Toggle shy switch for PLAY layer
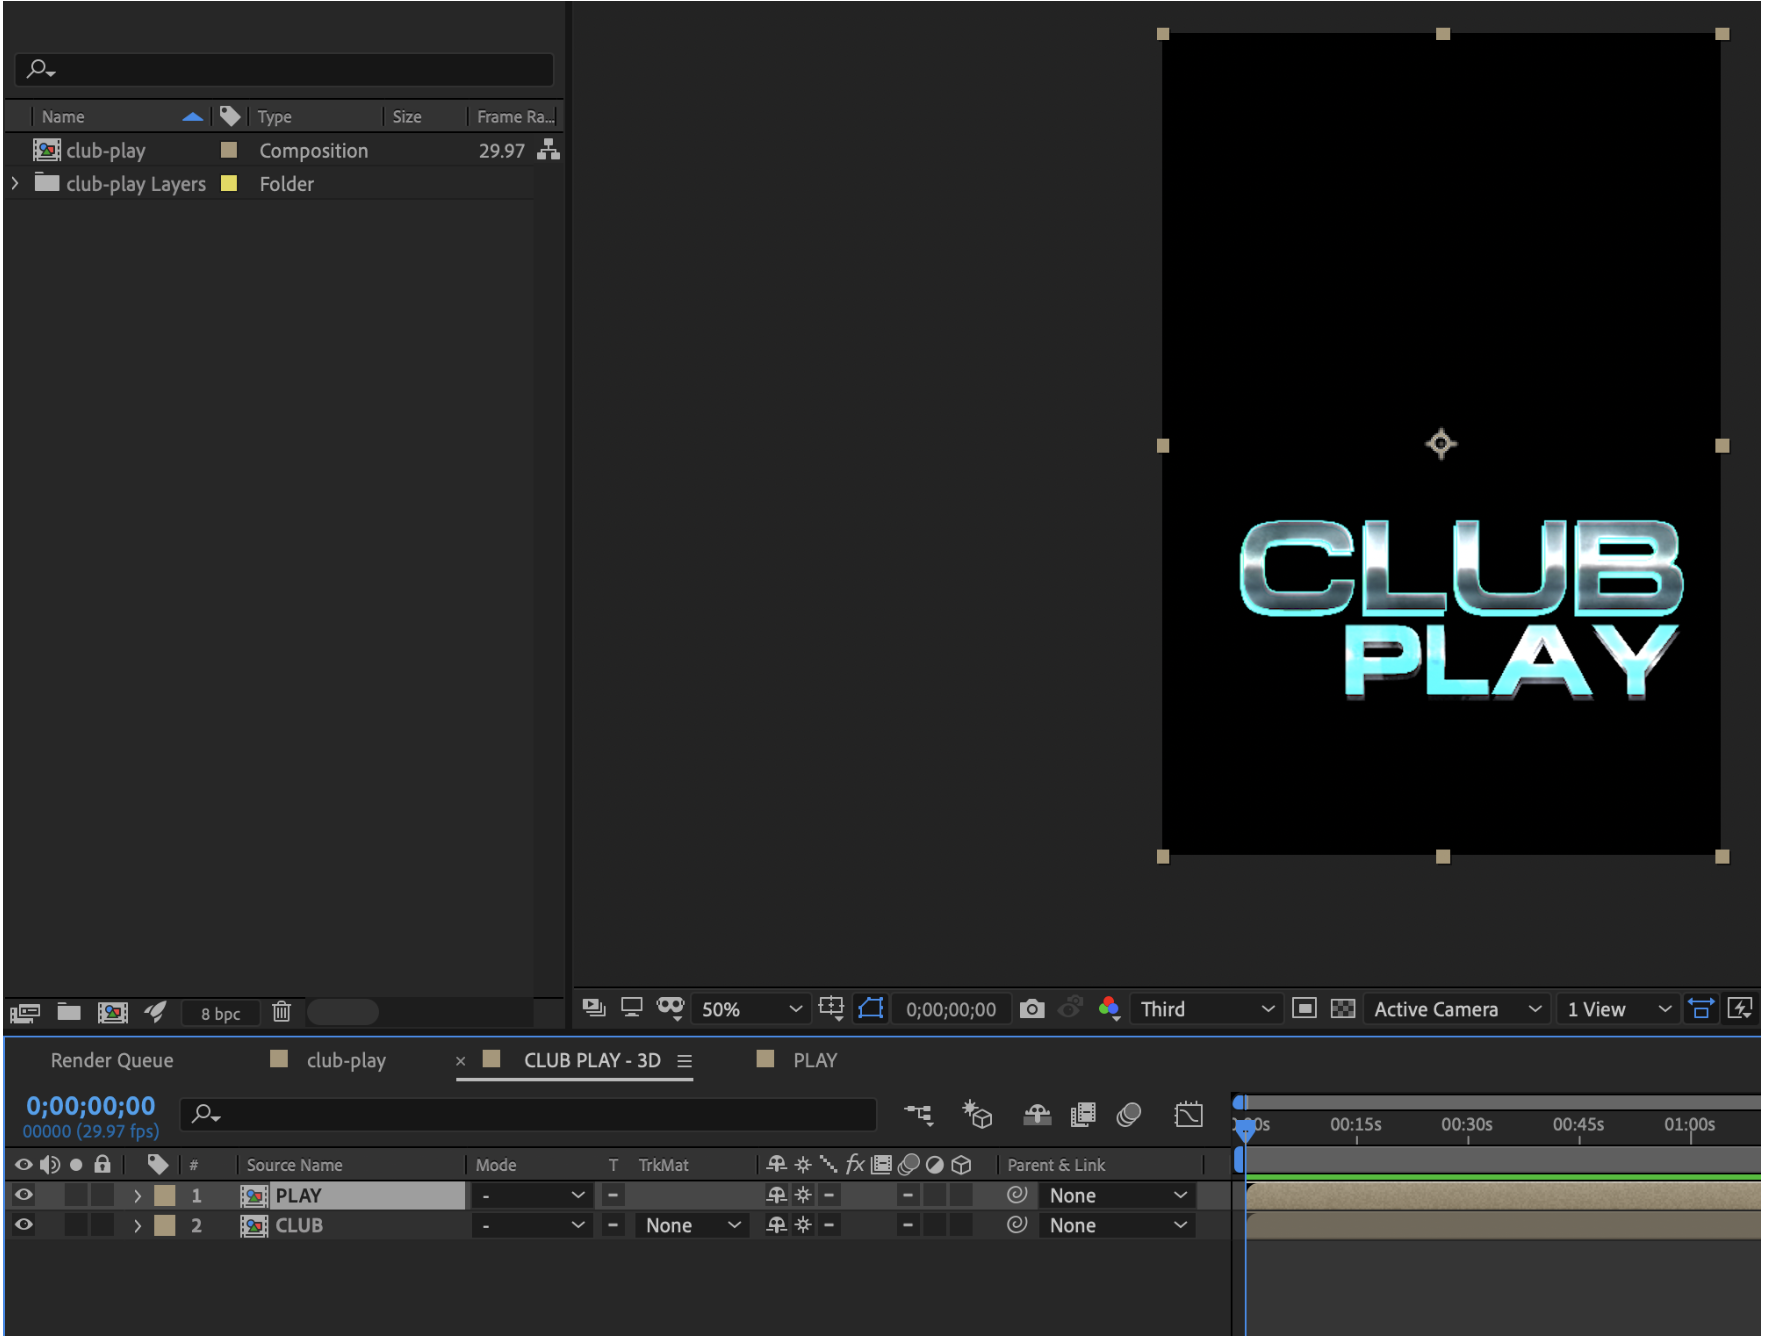Viewport: 1766px width, 1342px height. (776, 1195)
